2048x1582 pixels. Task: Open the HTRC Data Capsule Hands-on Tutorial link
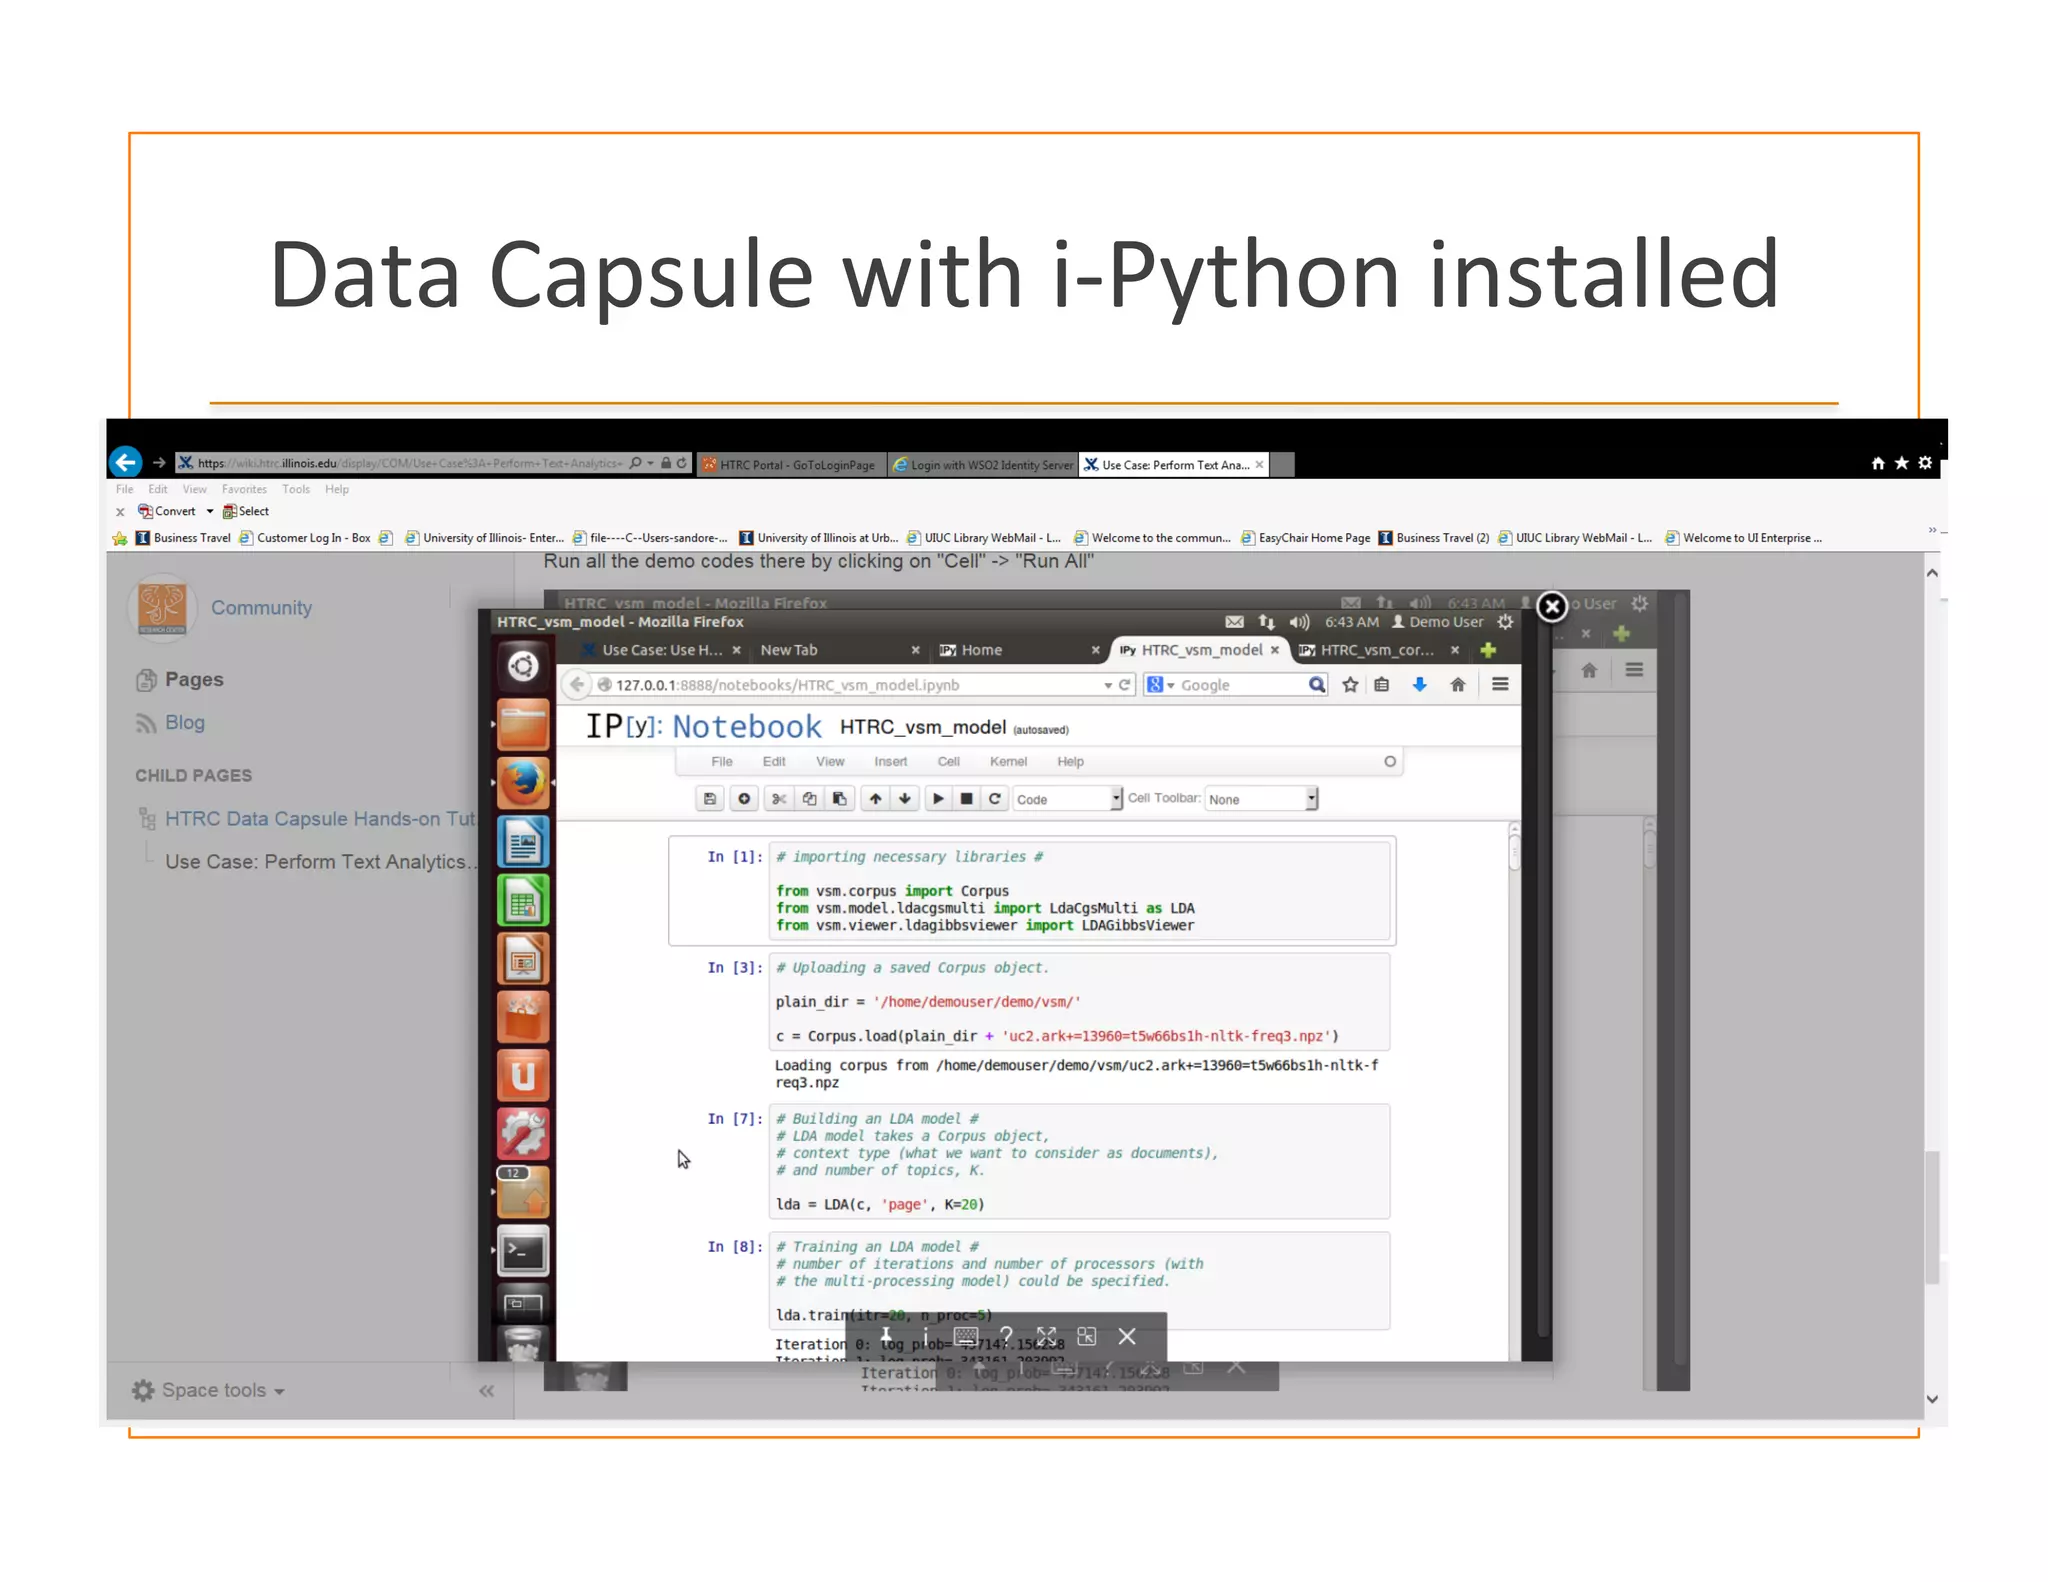pos(320,819)
